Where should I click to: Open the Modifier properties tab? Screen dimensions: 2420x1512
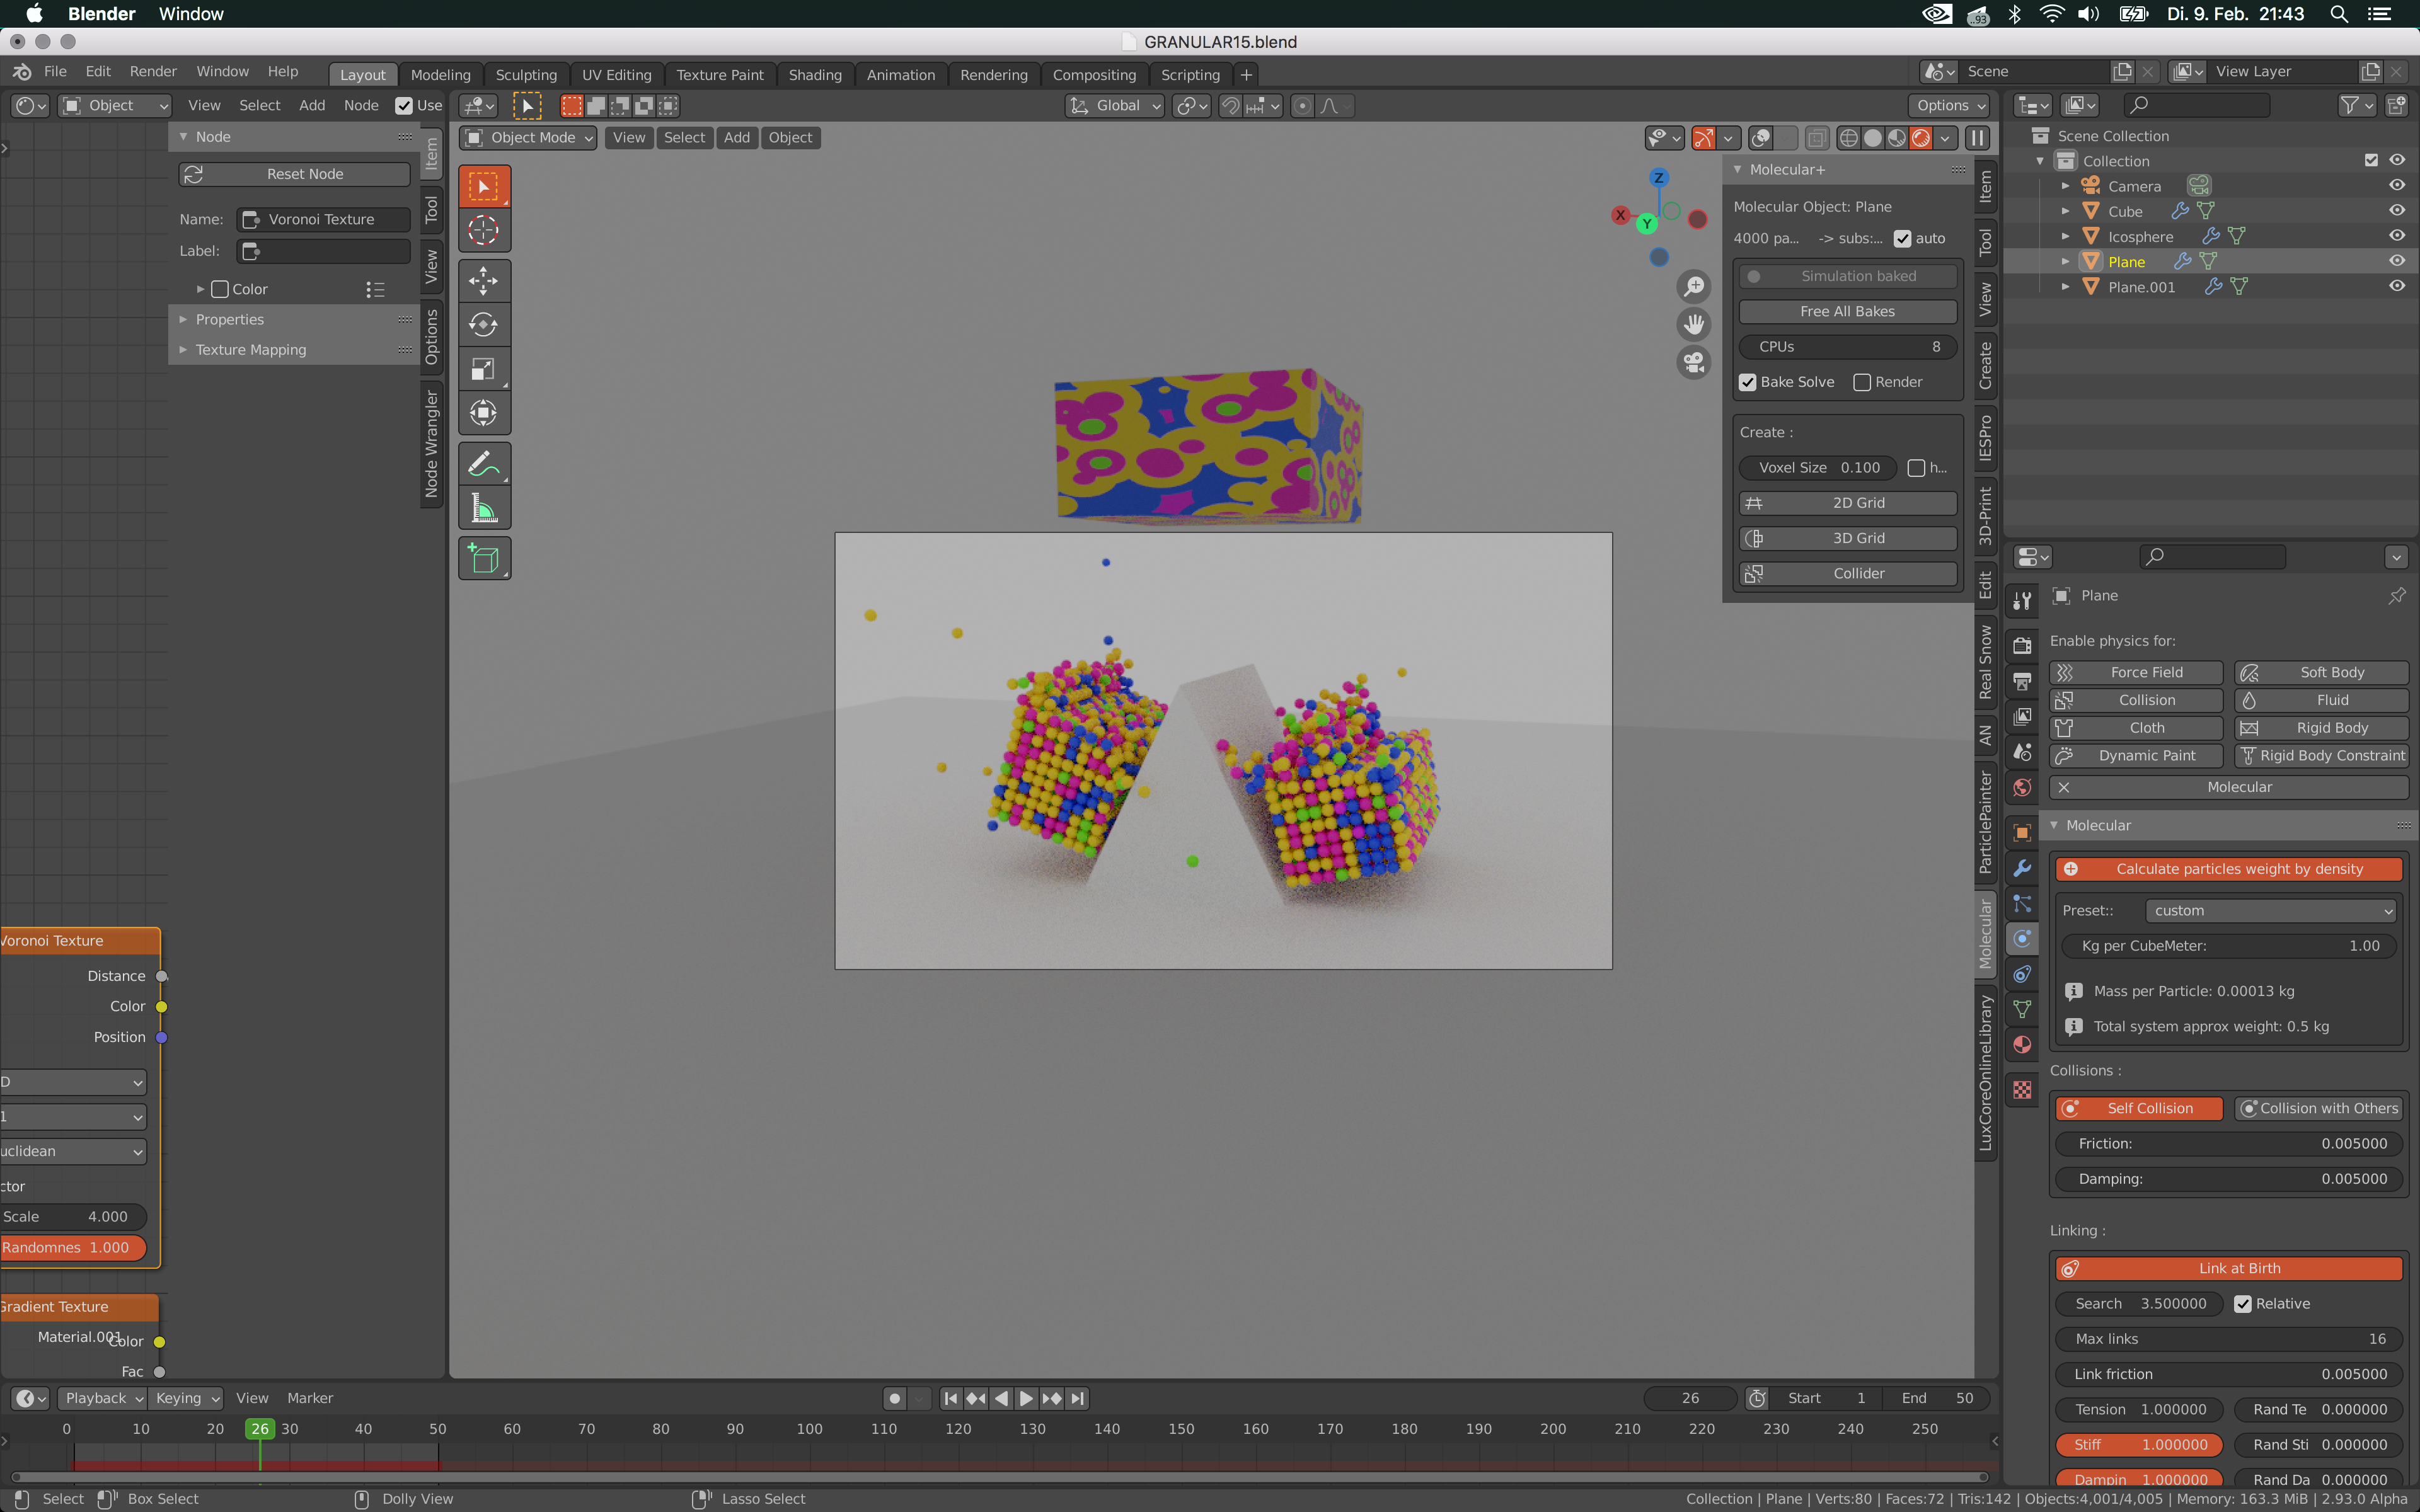click(2022, 868)
